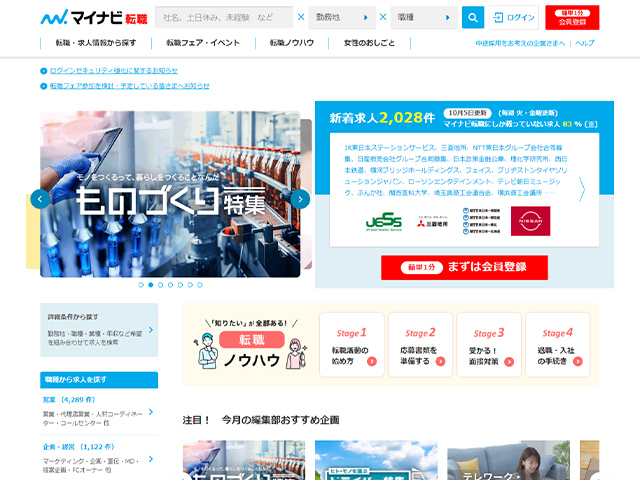Click arrow icon on Stage 3 card
Image resolution: width=640 pixels, height=480 pixels.
click(x=509, y=362)
